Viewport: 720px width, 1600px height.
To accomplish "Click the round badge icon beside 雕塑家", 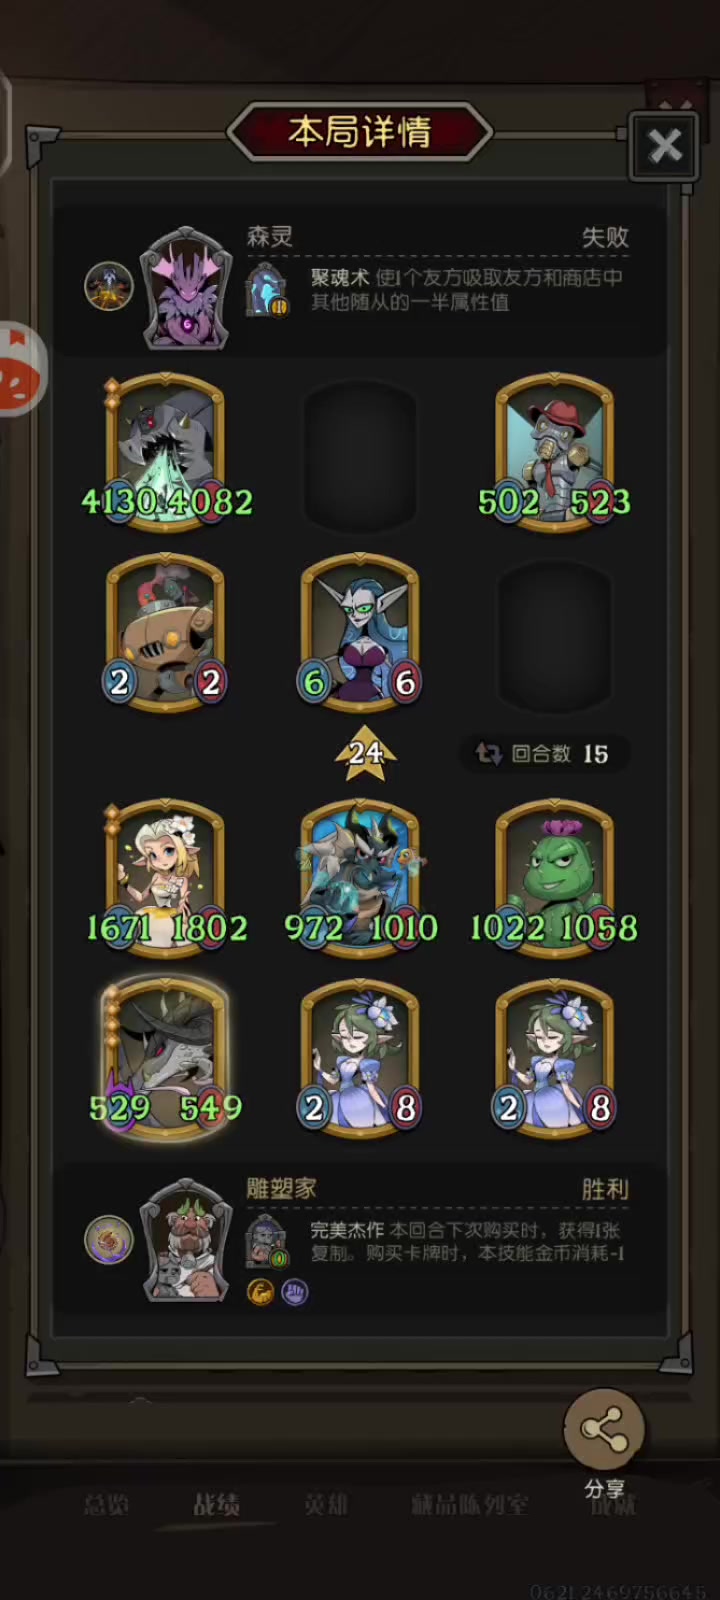I will click(109, 1240).
